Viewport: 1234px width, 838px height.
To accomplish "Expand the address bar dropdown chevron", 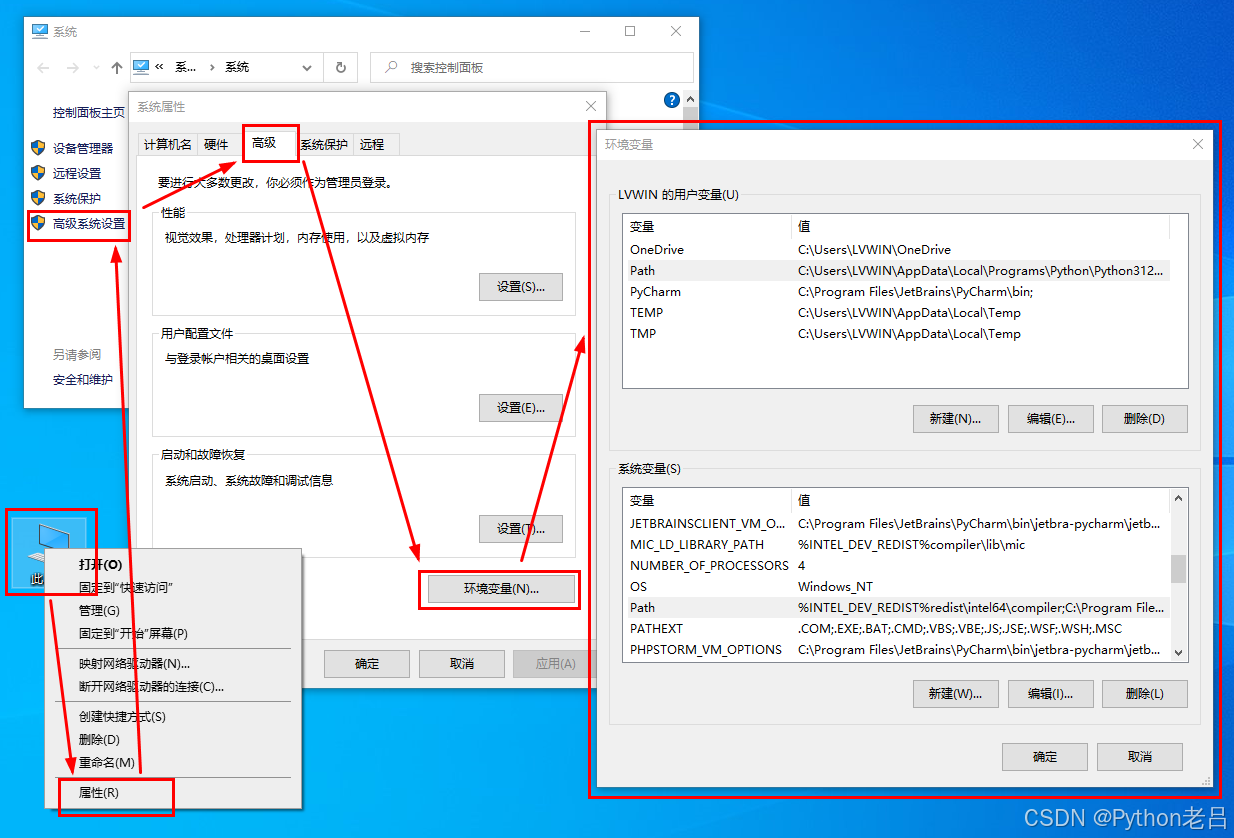I will click(x=307, y=67).
